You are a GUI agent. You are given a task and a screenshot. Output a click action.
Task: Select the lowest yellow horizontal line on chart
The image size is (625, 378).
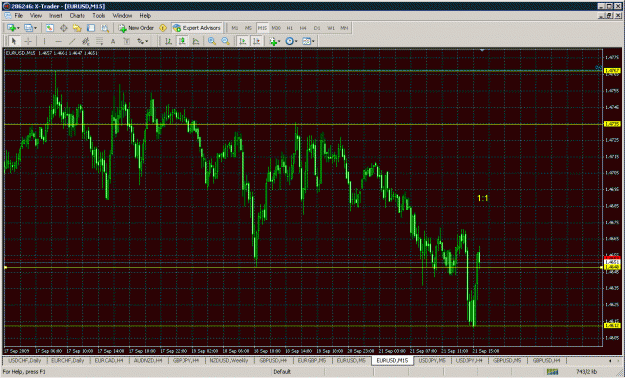pyautogui.click(x=303, y=326)
